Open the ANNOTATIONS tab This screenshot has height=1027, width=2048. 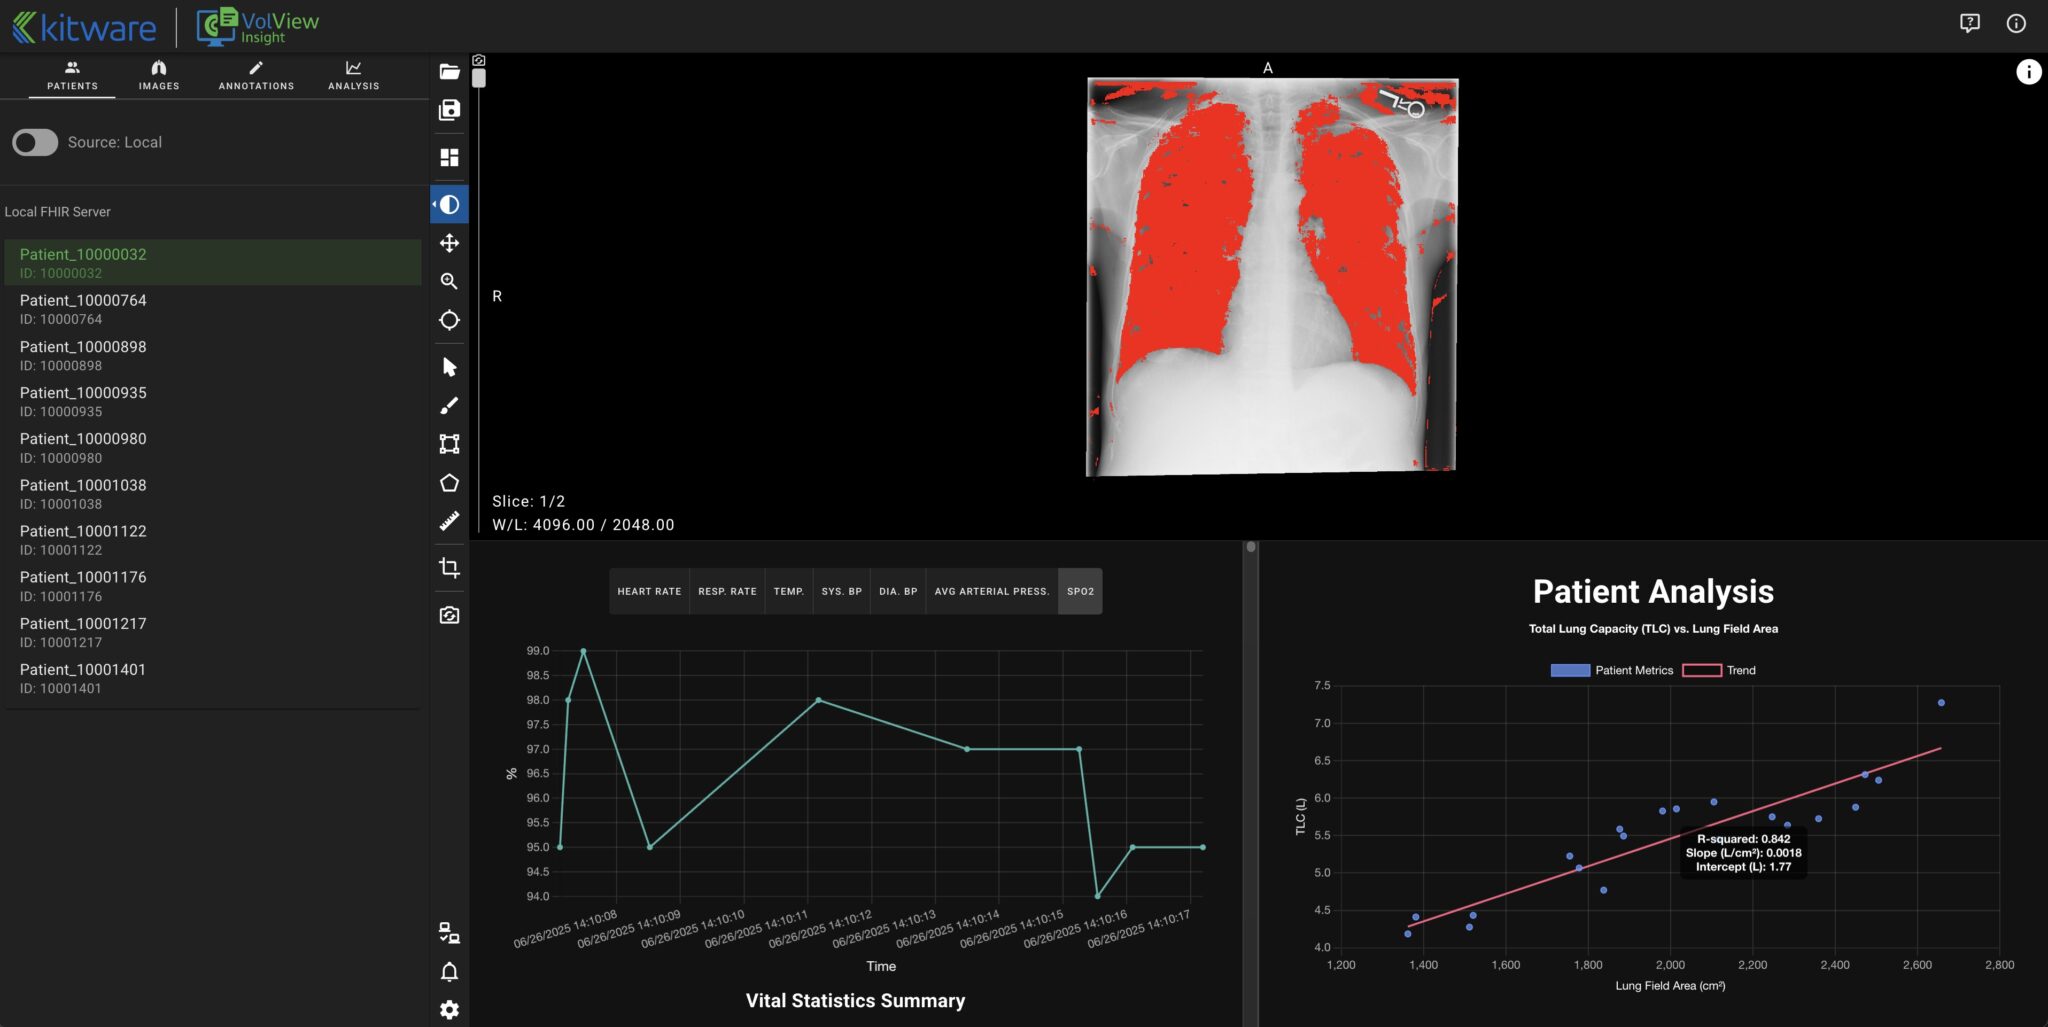click(256, 75)
